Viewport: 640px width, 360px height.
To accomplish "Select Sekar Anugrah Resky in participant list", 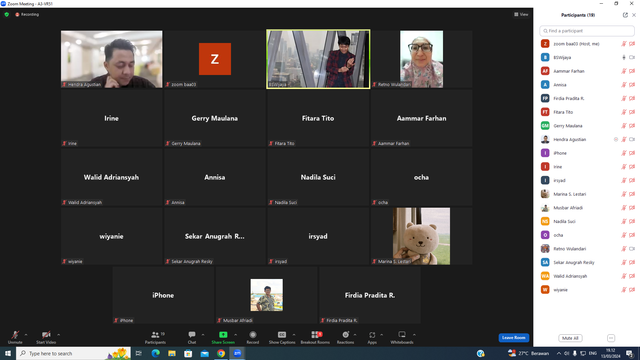I will (x=587, y=262).
